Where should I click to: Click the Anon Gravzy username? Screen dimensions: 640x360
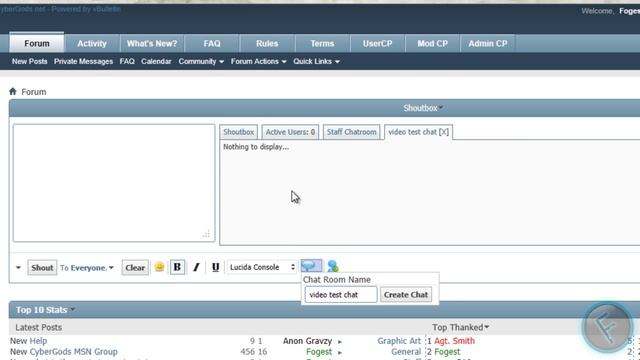coord(307,341)
